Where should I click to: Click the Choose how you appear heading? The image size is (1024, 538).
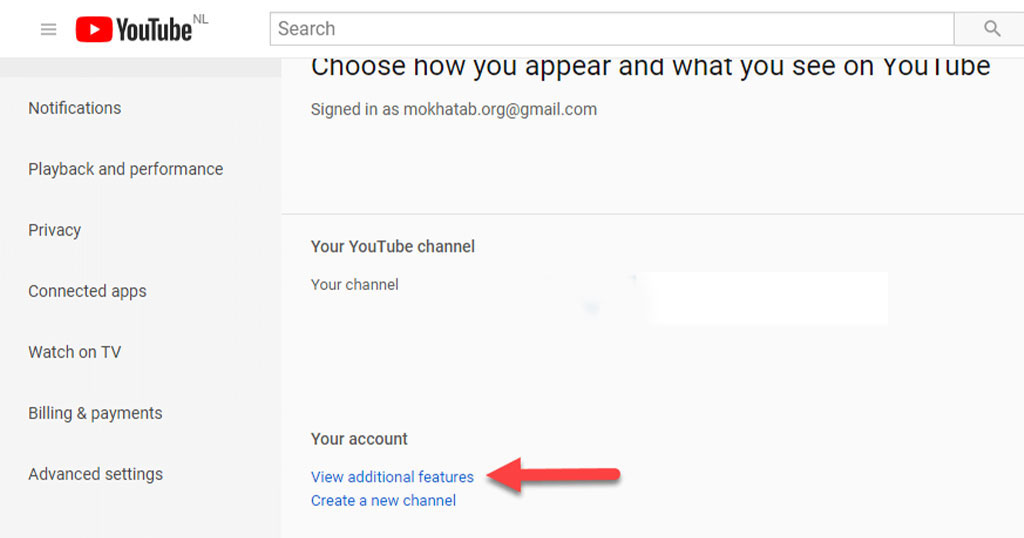tap(650, 67)
